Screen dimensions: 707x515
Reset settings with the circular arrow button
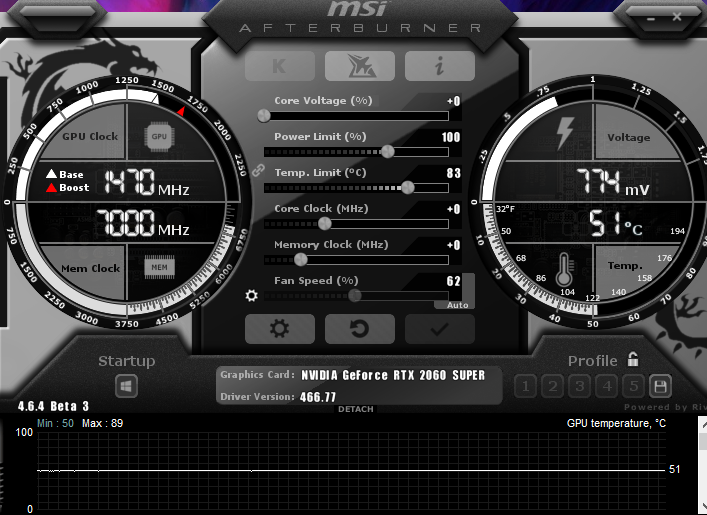(360, 329)
